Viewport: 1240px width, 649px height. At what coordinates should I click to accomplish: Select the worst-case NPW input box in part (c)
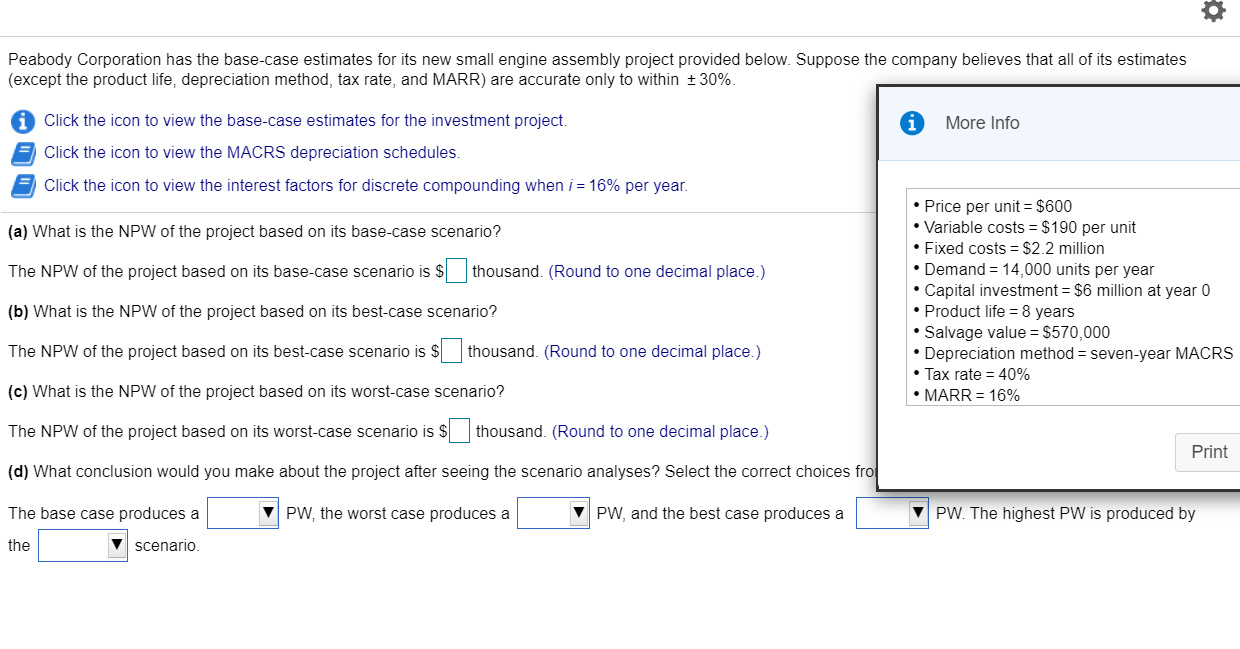459,430
